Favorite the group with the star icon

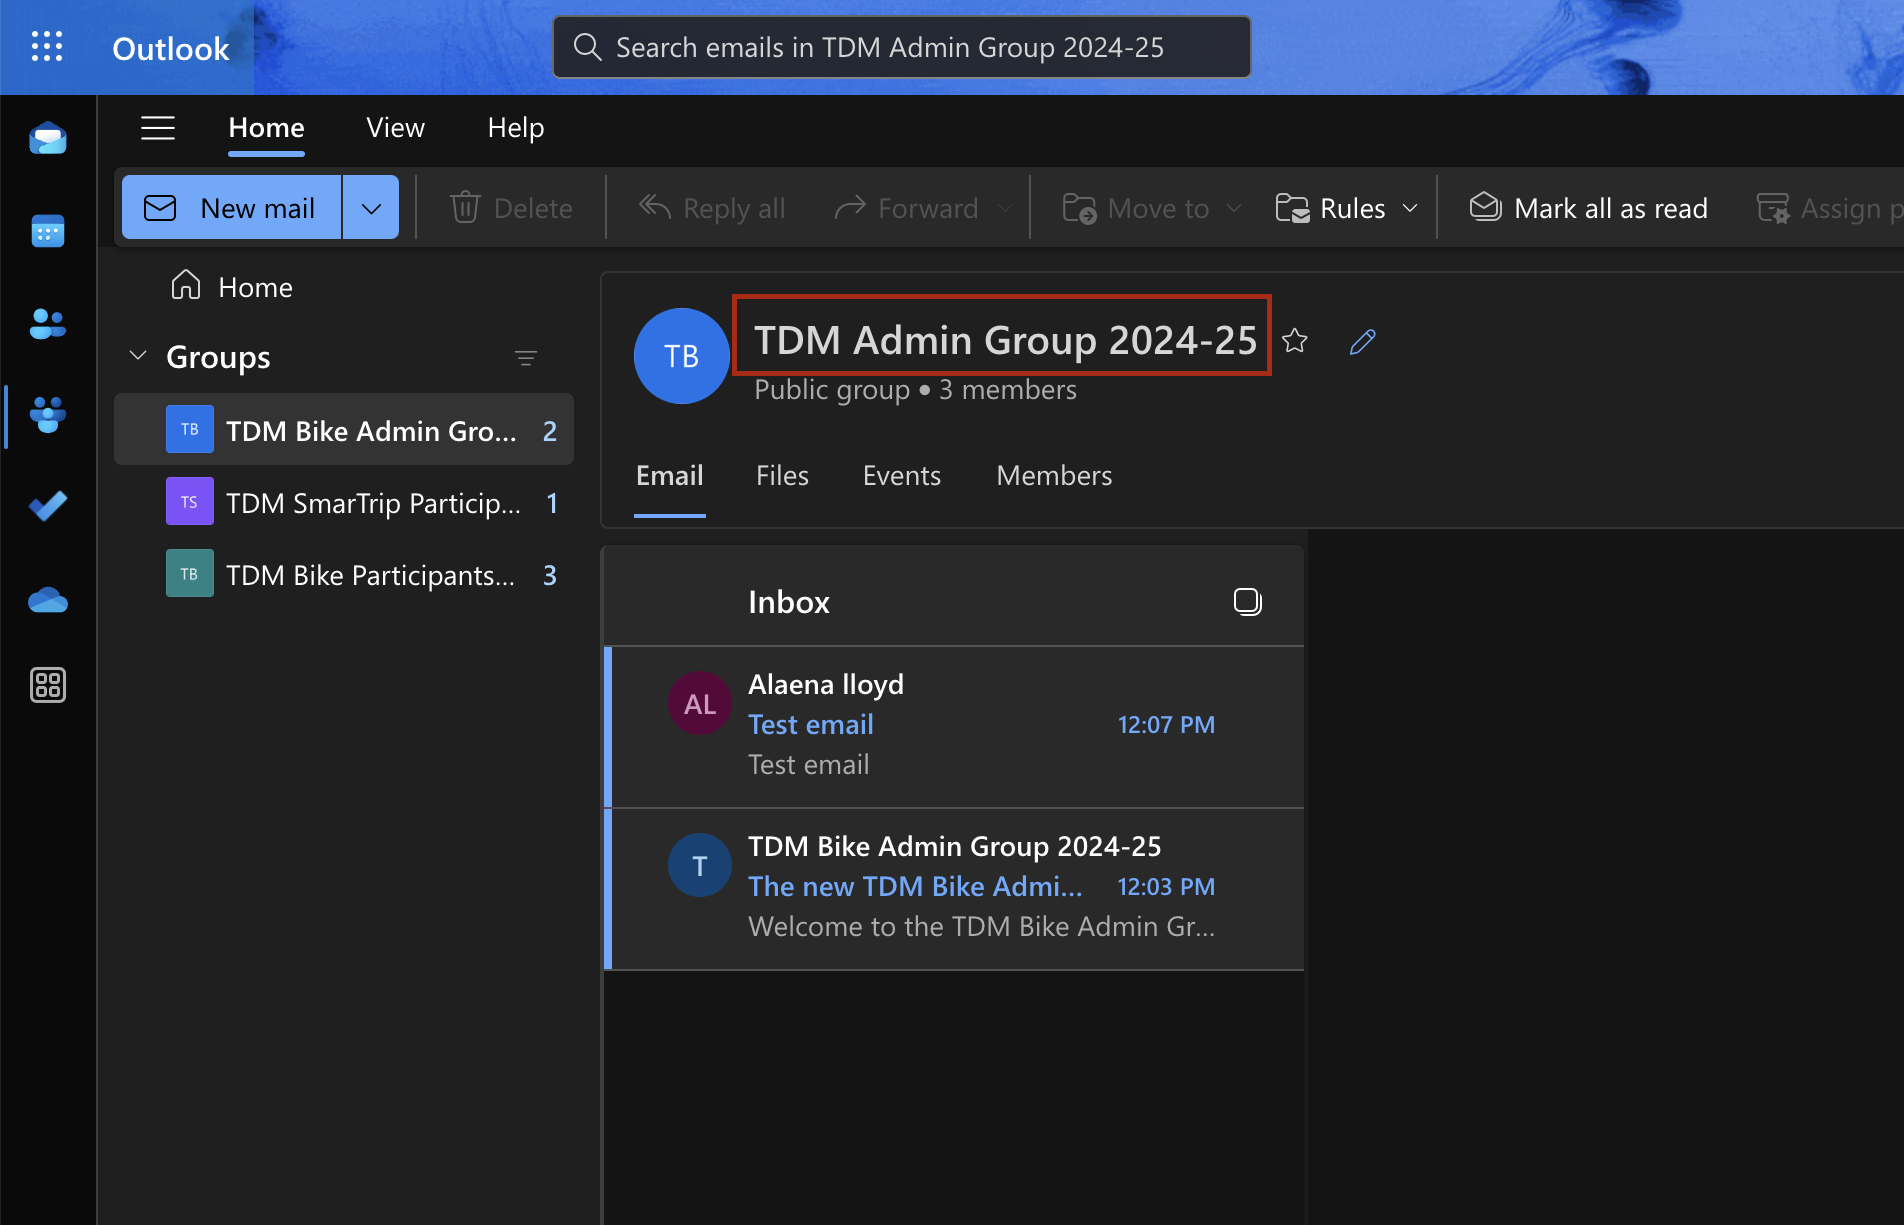[1295, 341]
